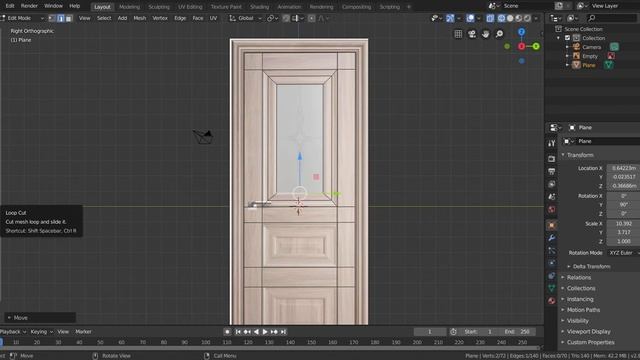
Task: Open the Render menu
Action: pos(29,6)
